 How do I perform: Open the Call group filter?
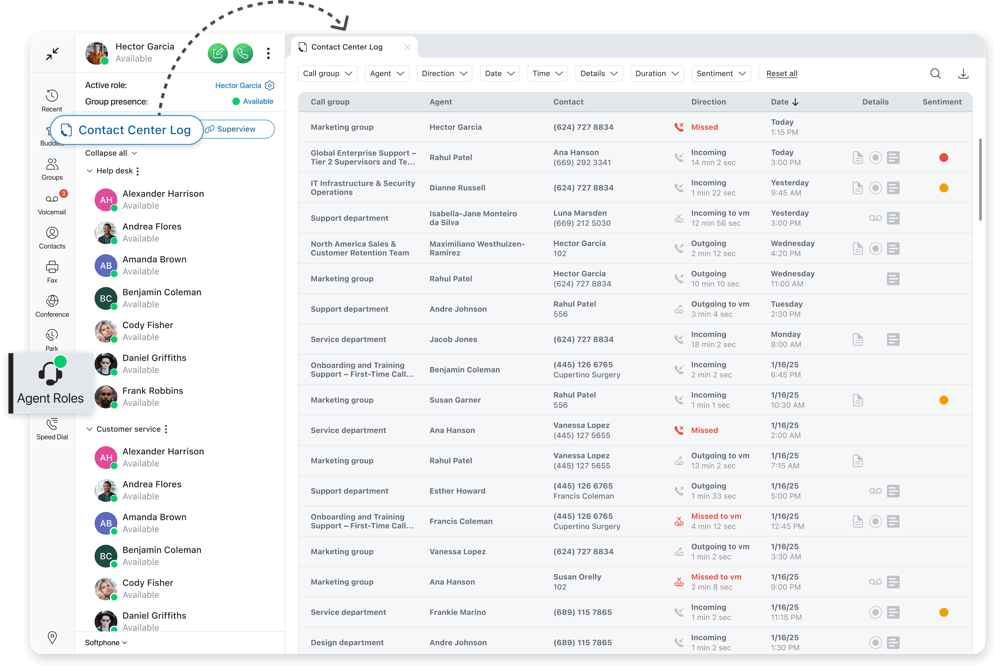point(327,73)
